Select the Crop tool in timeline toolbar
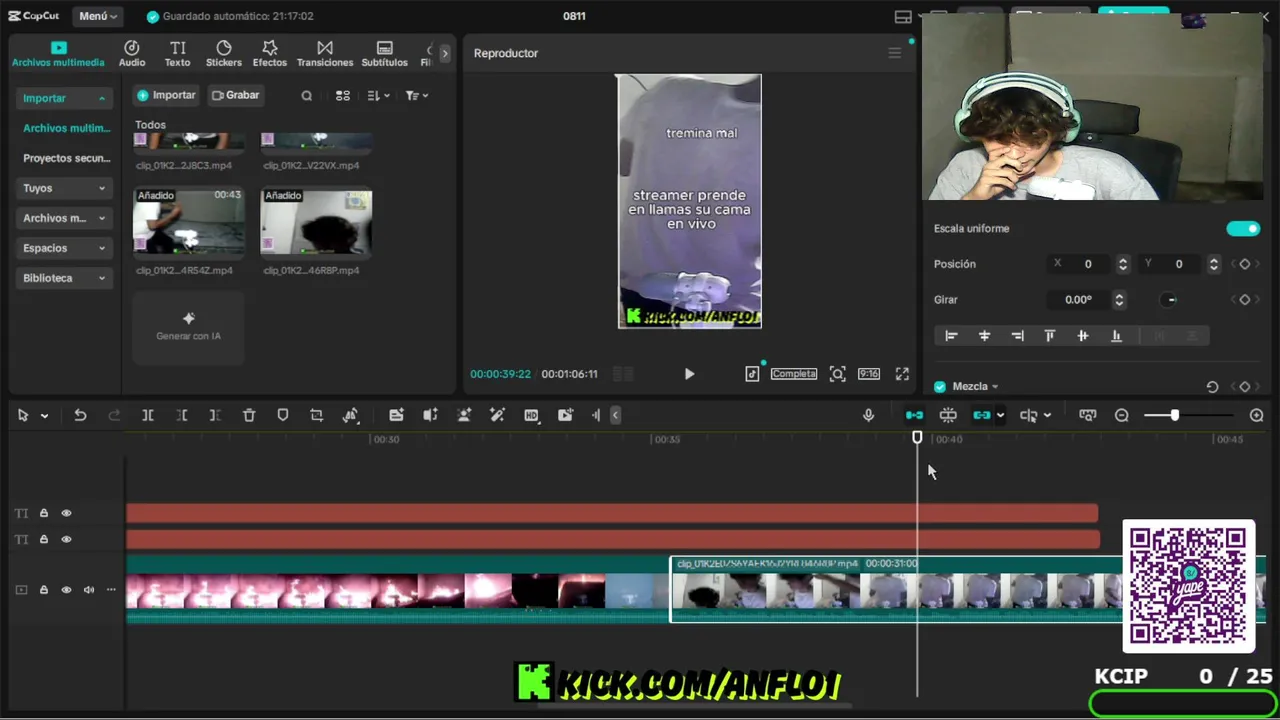 pyautogui.click(x=316, y=415)
